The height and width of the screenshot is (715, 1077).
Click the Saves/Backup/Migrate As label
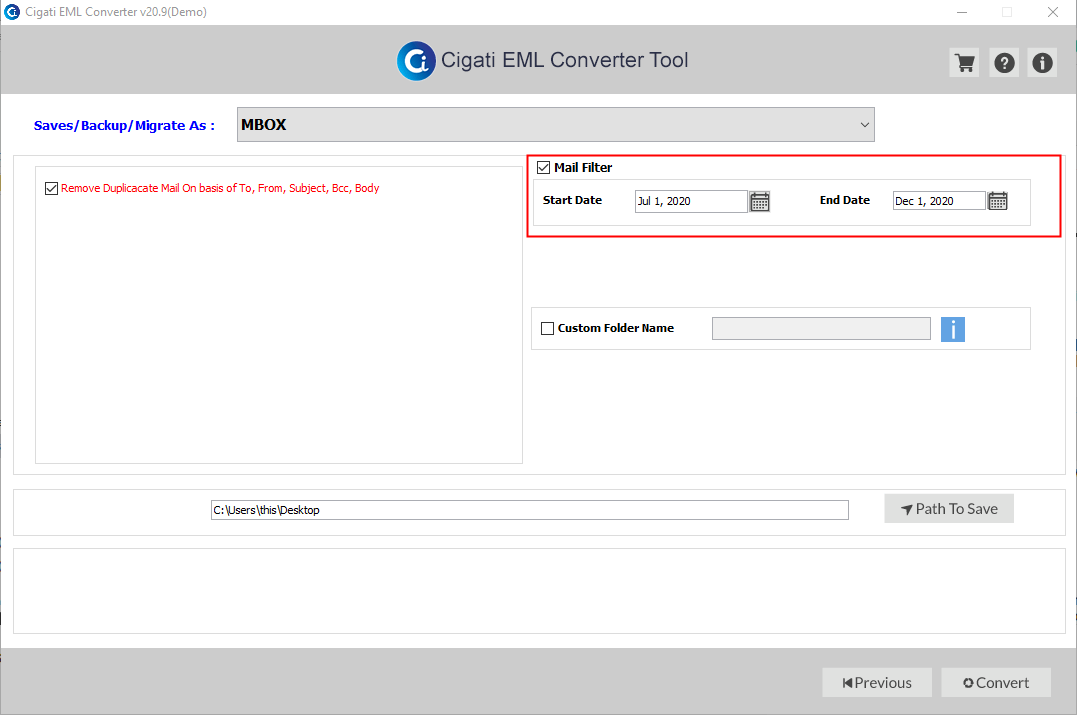pos(124,126)
